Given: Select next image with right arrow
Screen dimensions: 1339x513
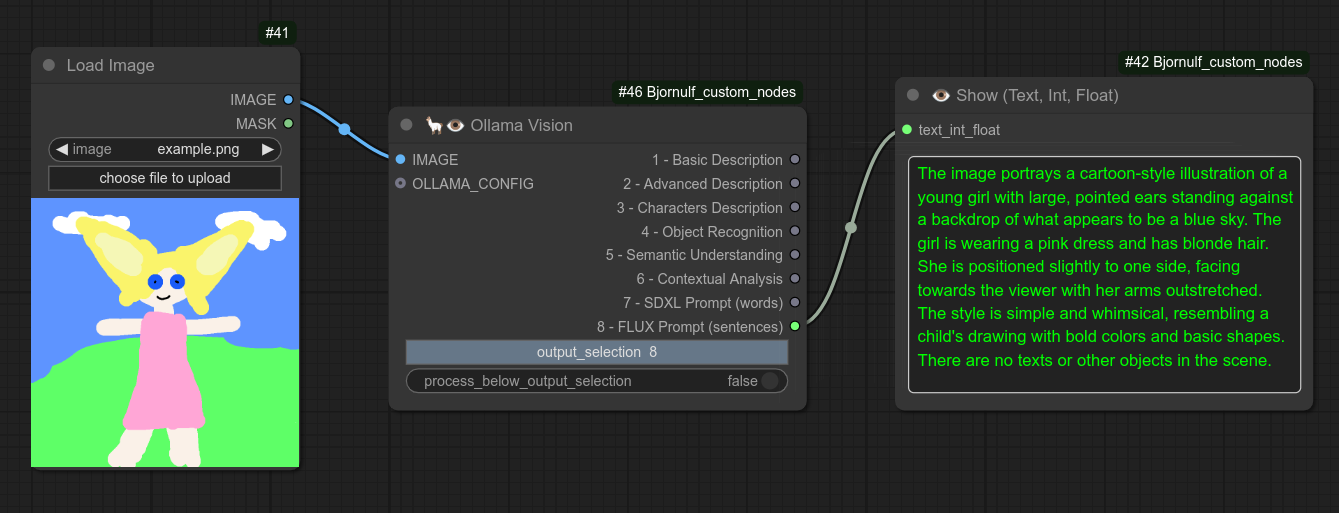Looking at the screenshot, I should (268, 150).
